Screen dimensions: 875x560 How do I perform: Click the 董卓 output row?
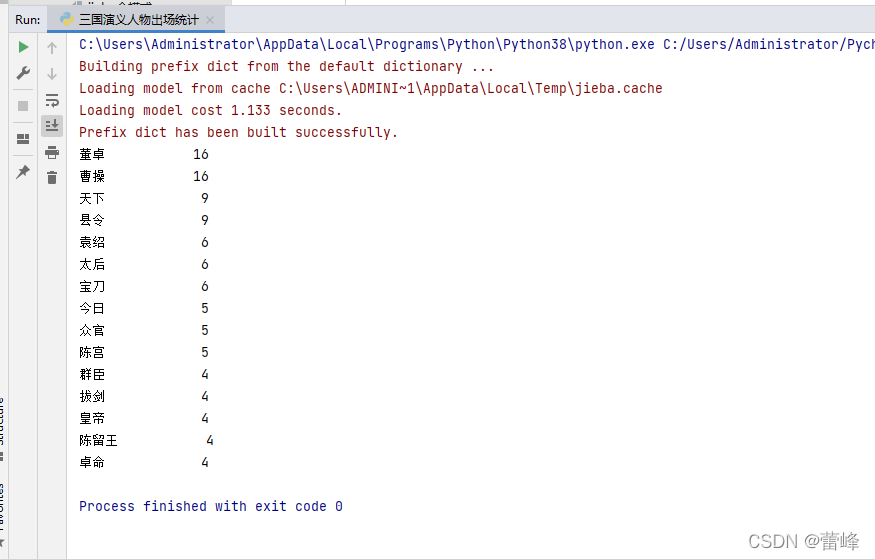point(144,155)
